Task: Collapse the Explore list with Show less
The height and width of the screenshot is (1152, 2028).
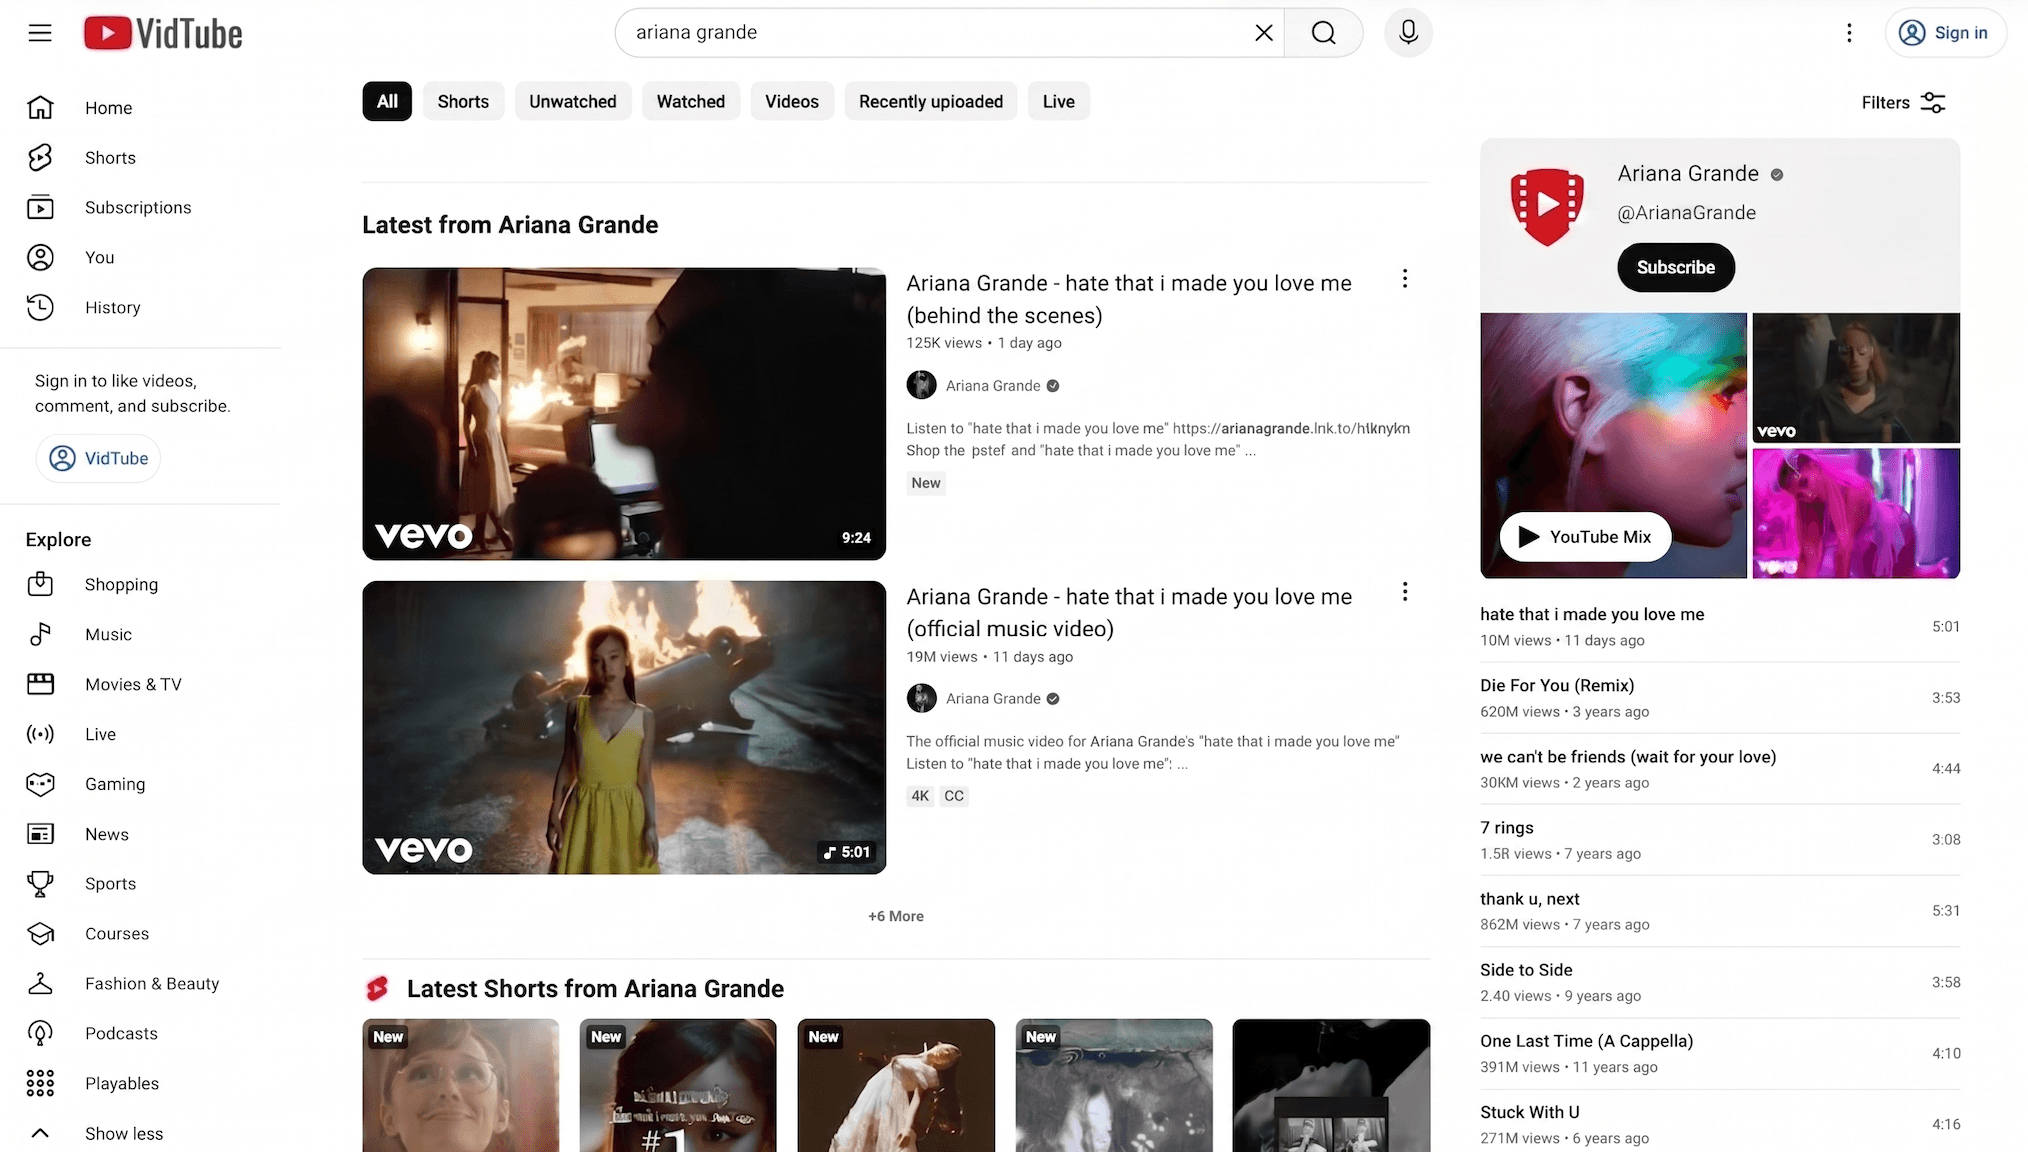Action: coord(123,1134)
